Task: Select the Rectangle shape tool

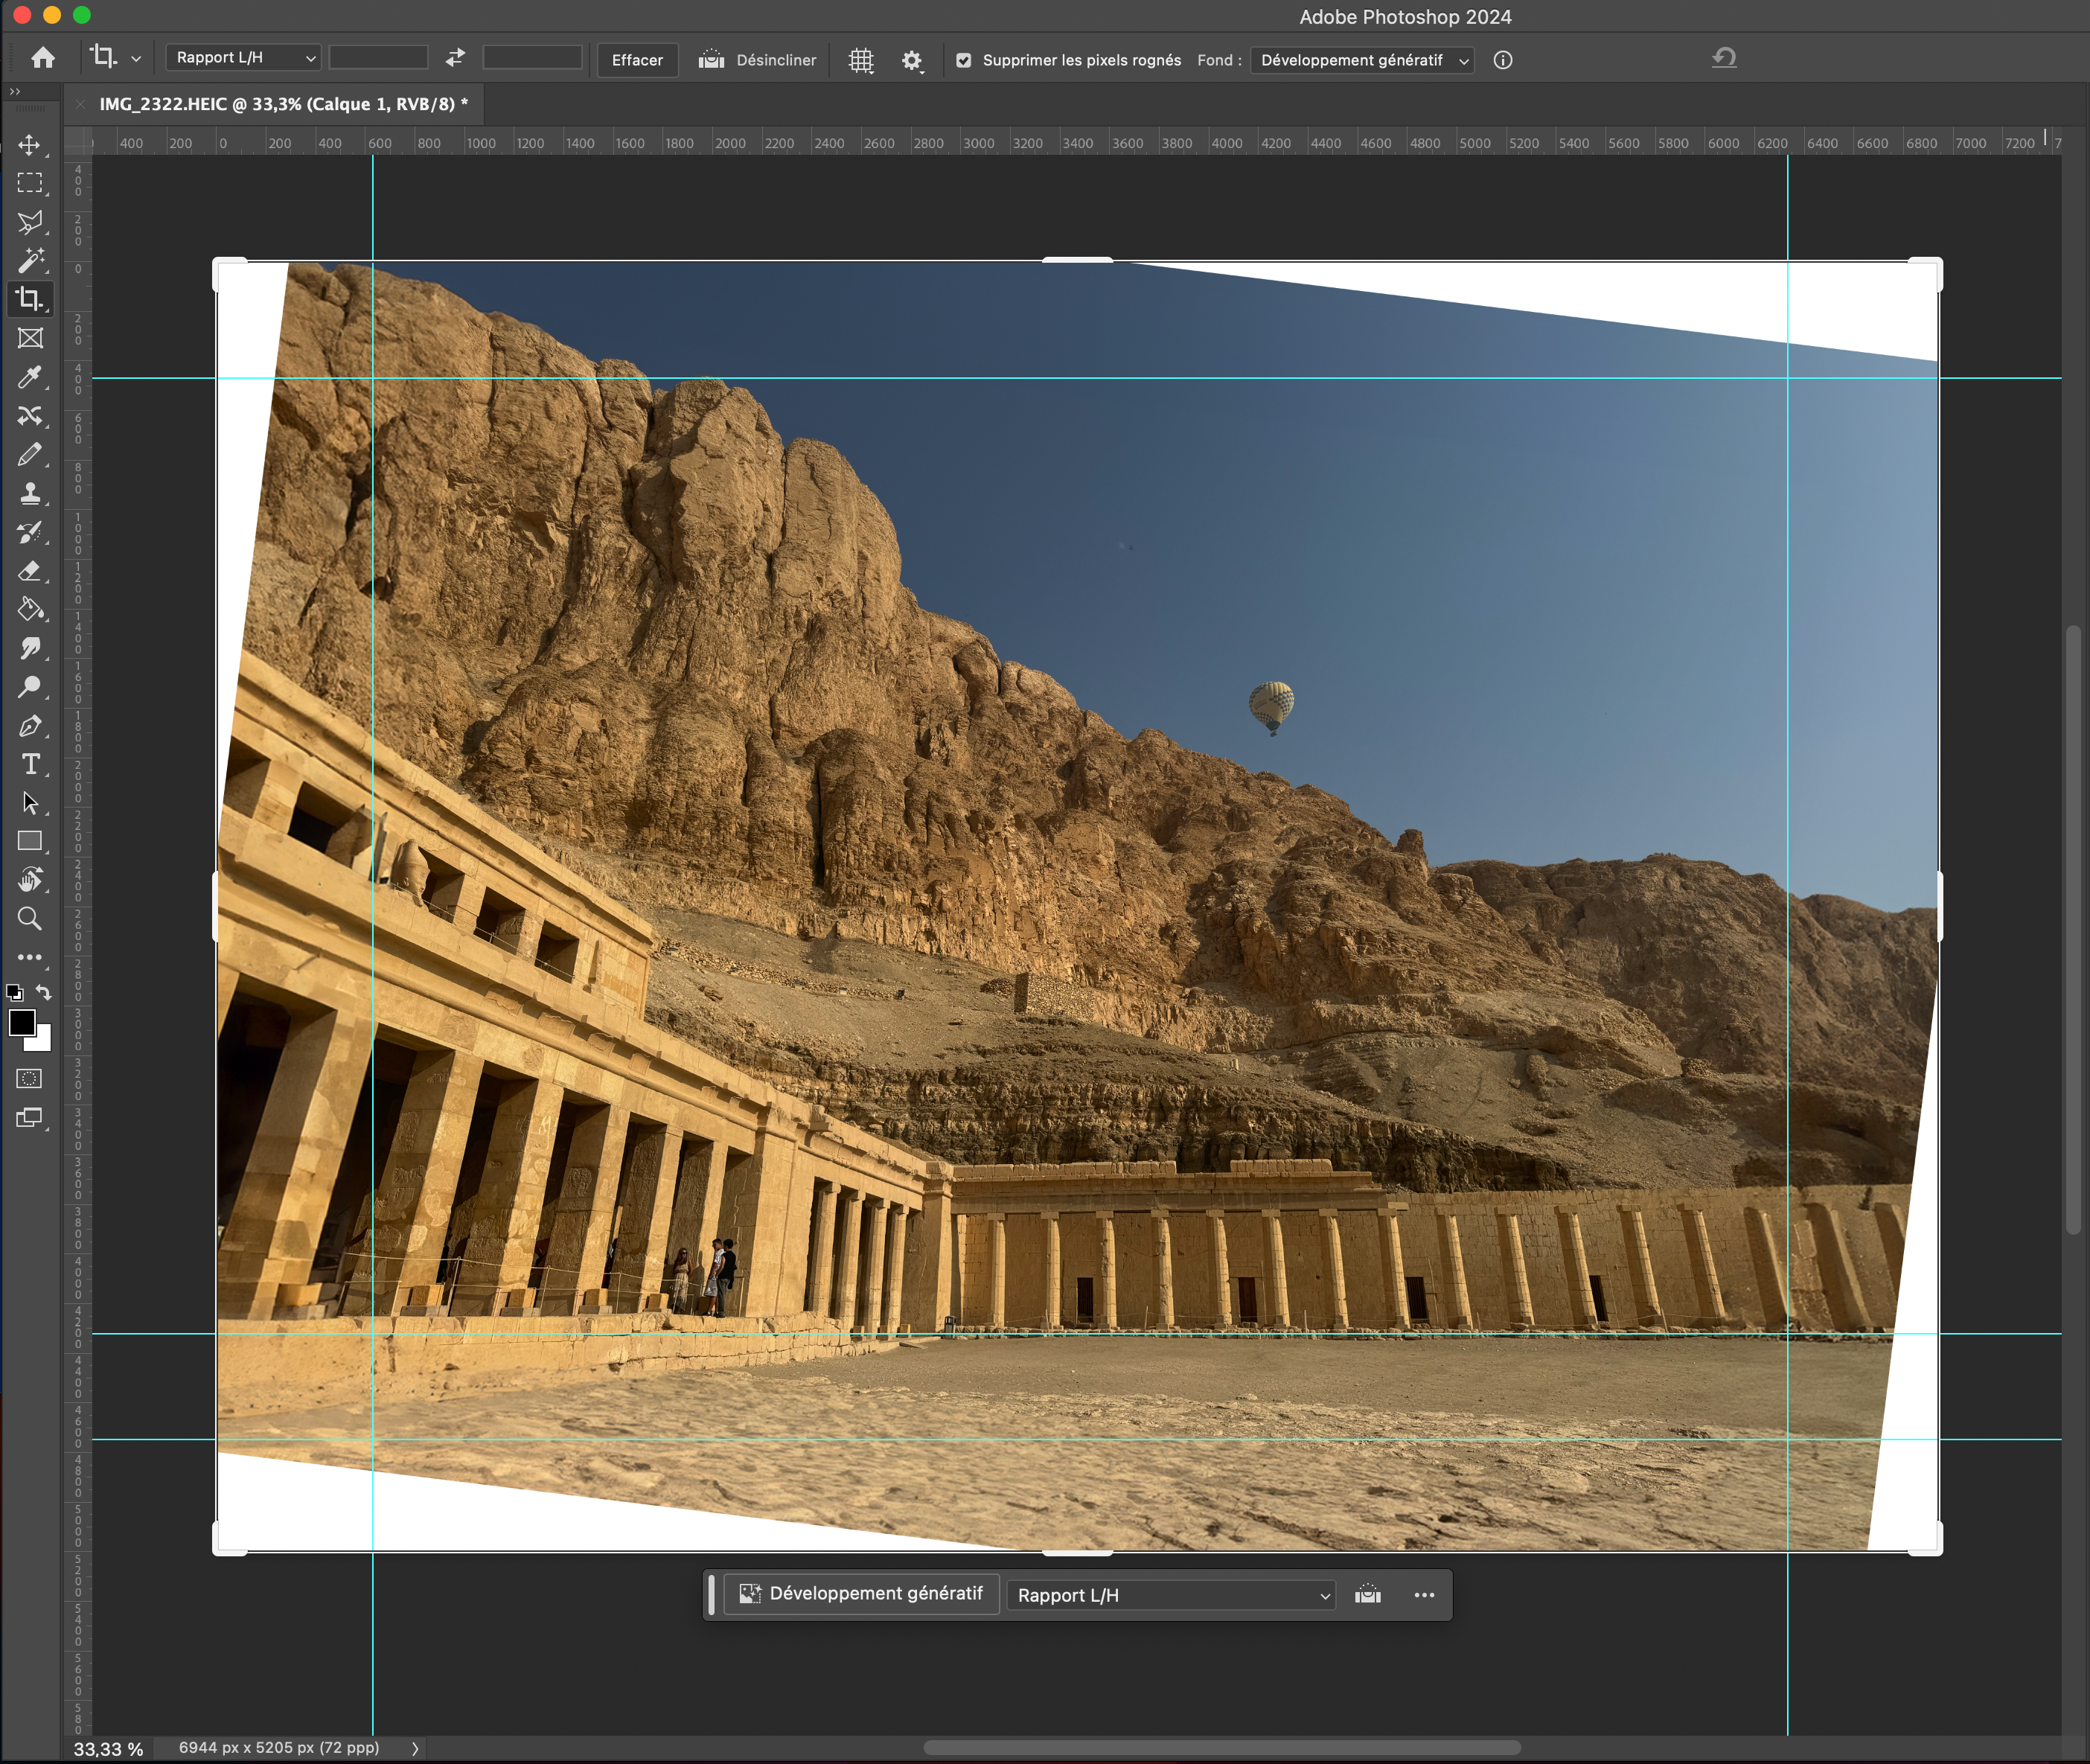Action: point(30,841)
